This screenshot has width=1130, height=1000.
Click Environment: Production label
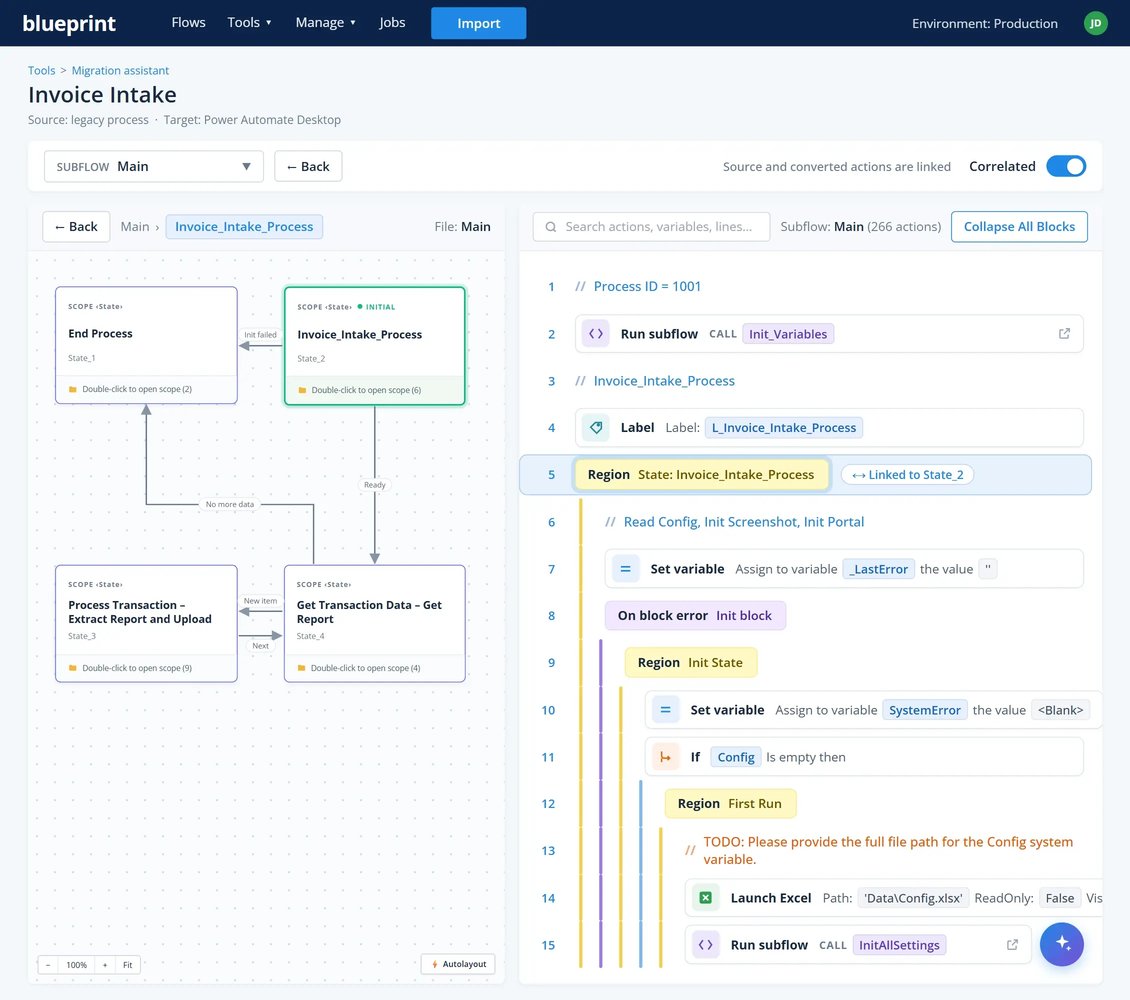(984, 23)
